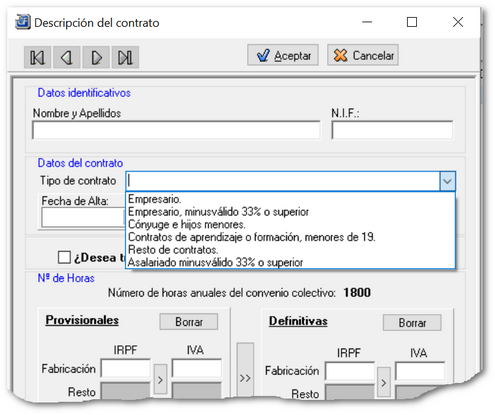
Task: Copy Definitivas Fabricación IRPF to IVA
Action: (384, 382)
